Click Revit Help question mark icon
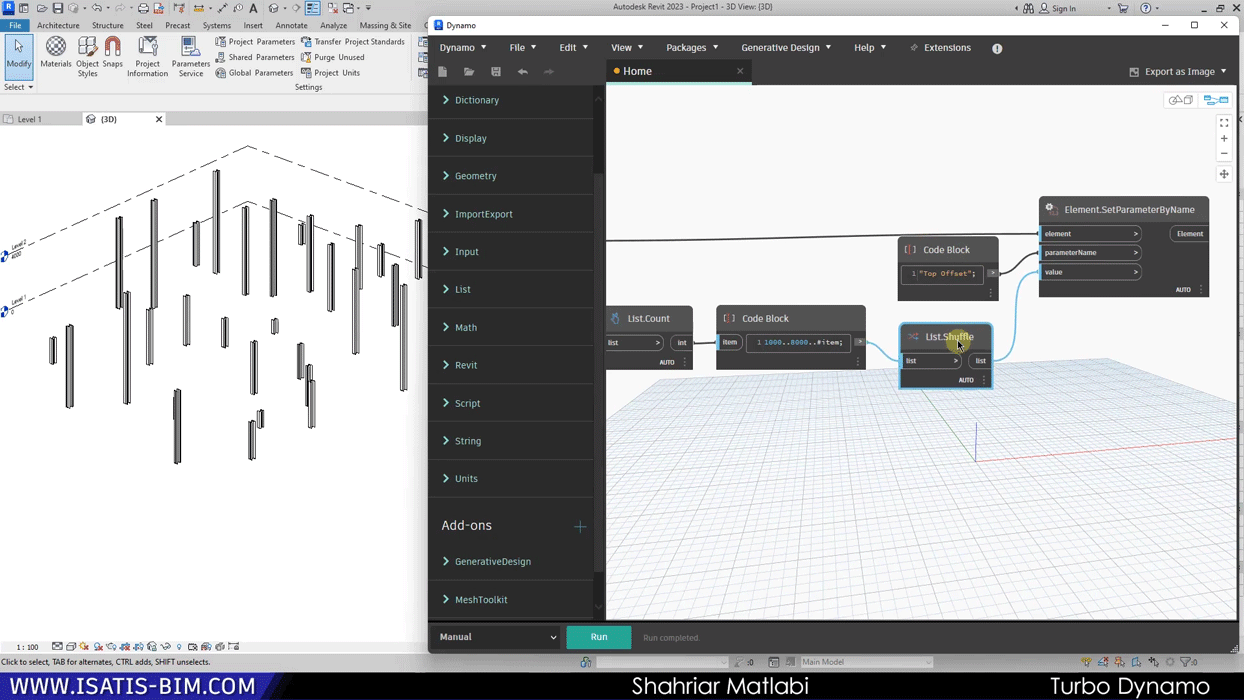The width and height of the screenshot is (1244, 700). pos(1146,8)
